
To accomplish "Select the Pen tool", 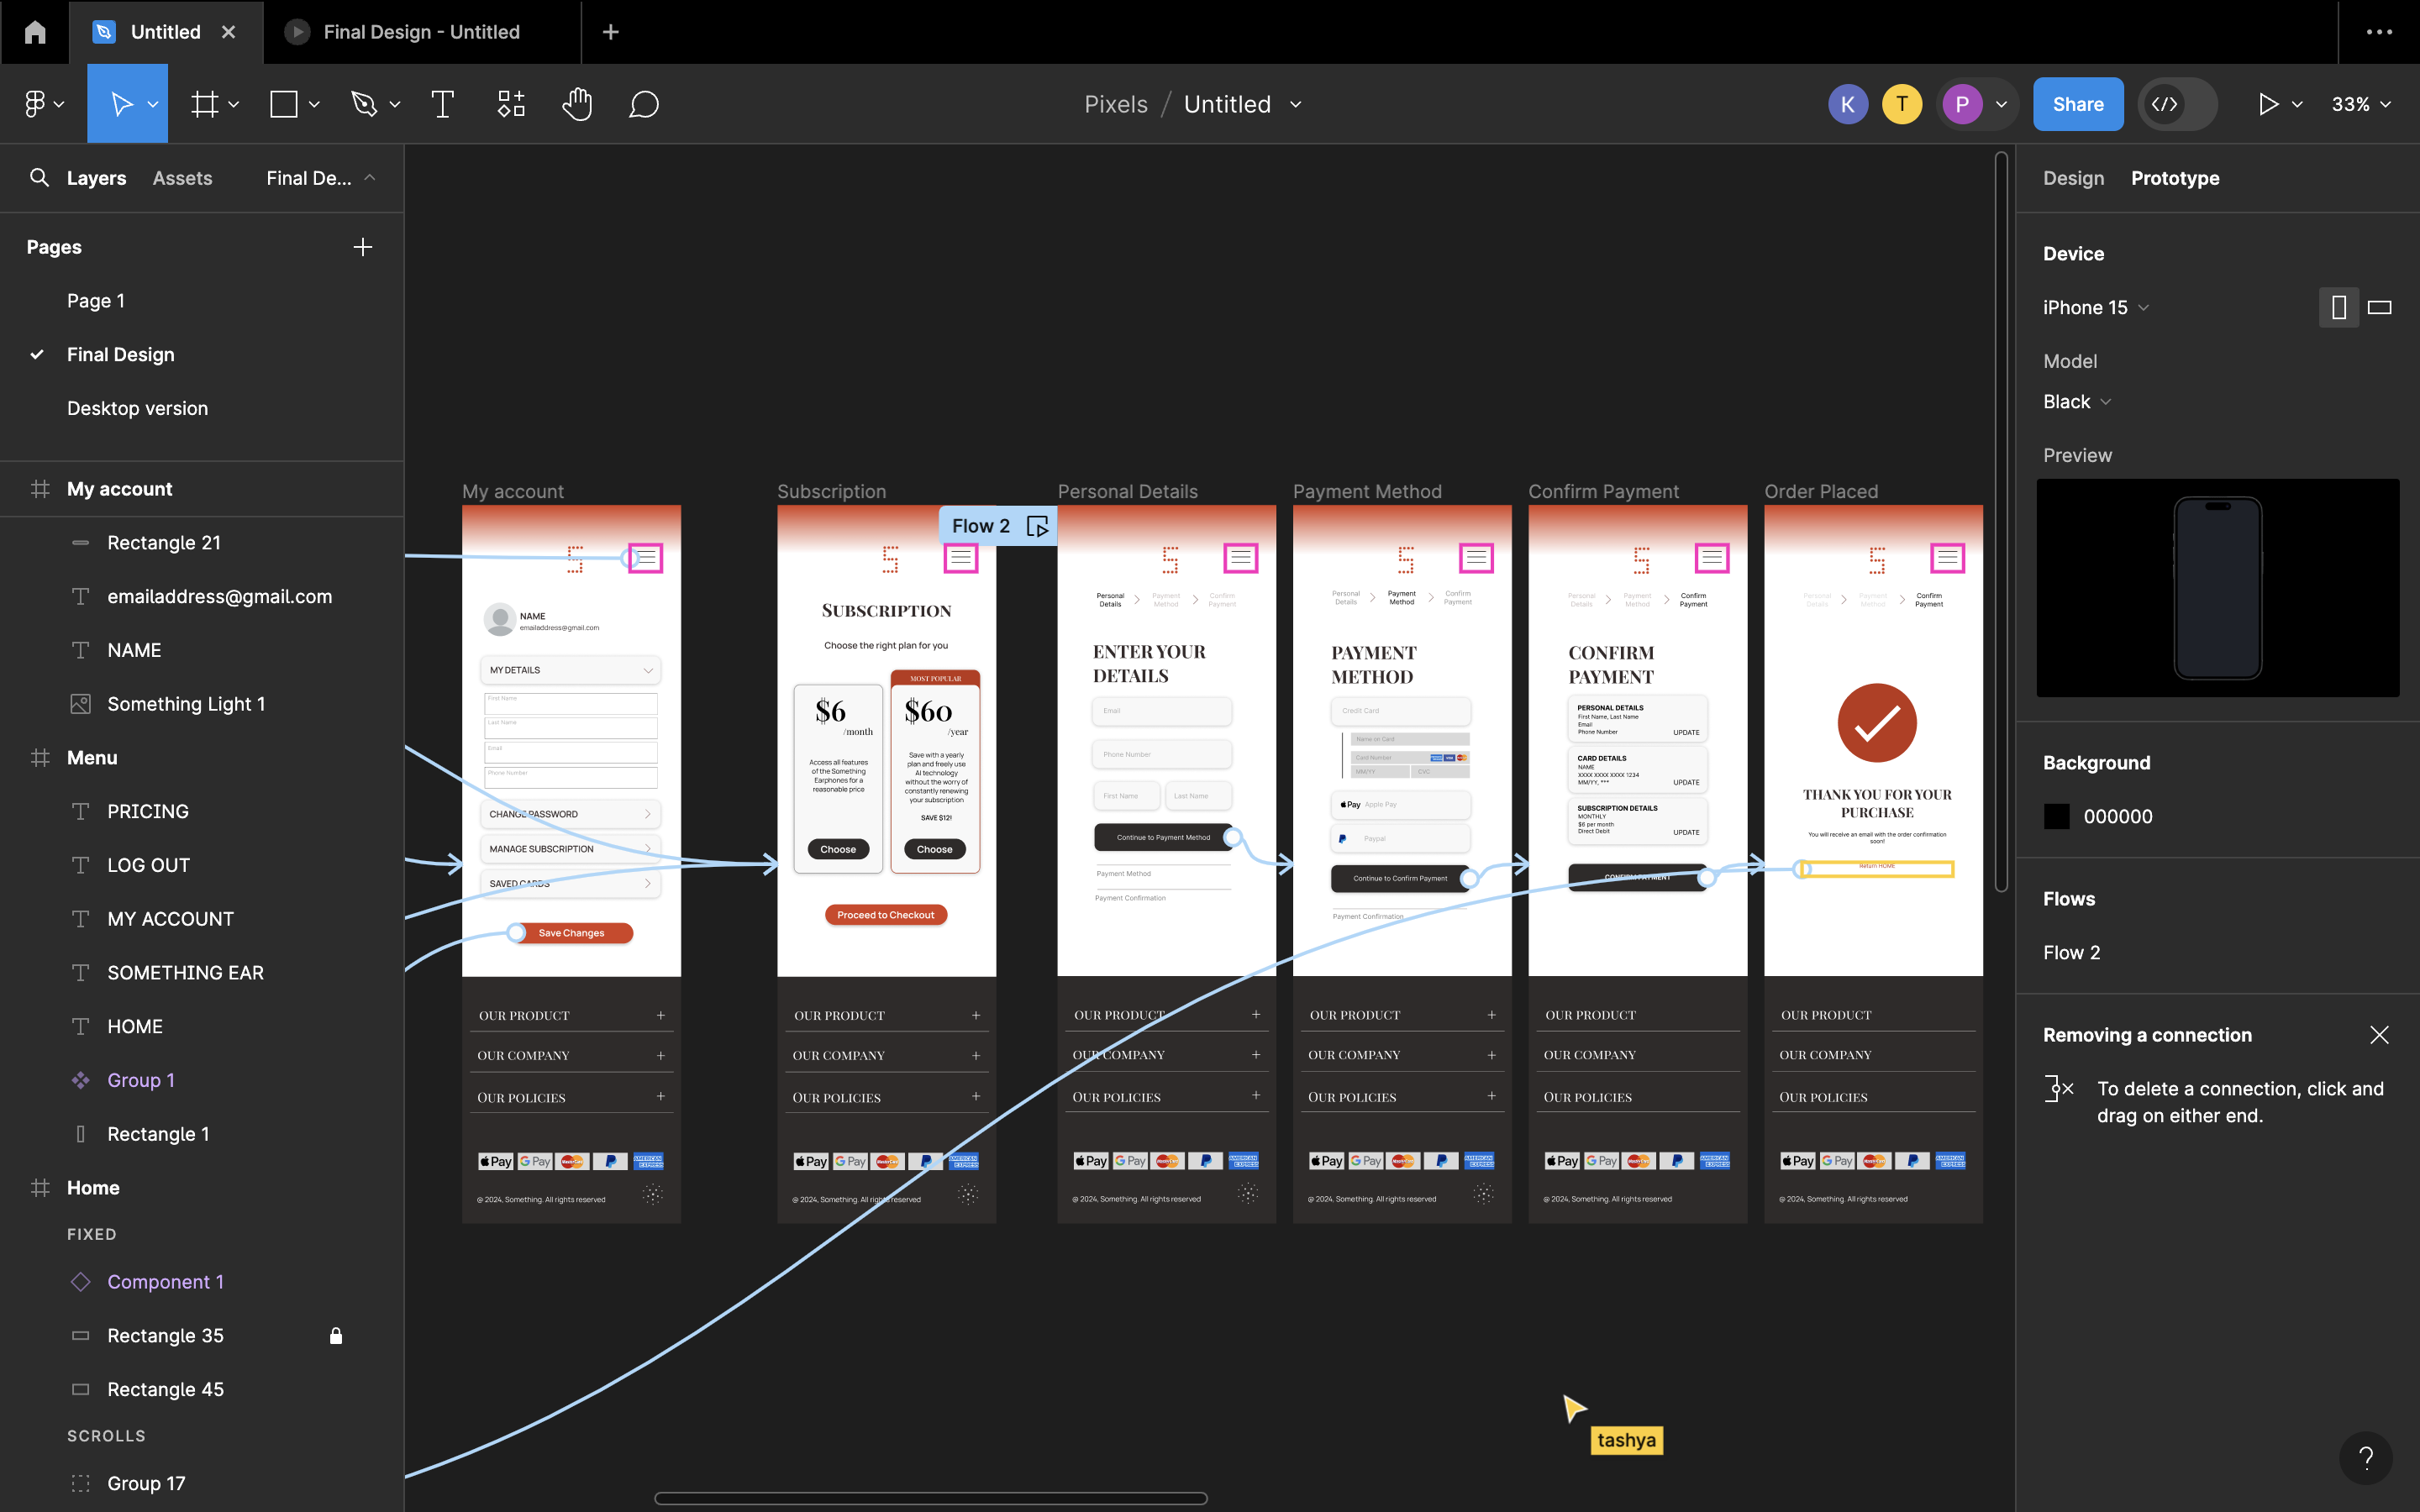I will [x=364, y=104].
